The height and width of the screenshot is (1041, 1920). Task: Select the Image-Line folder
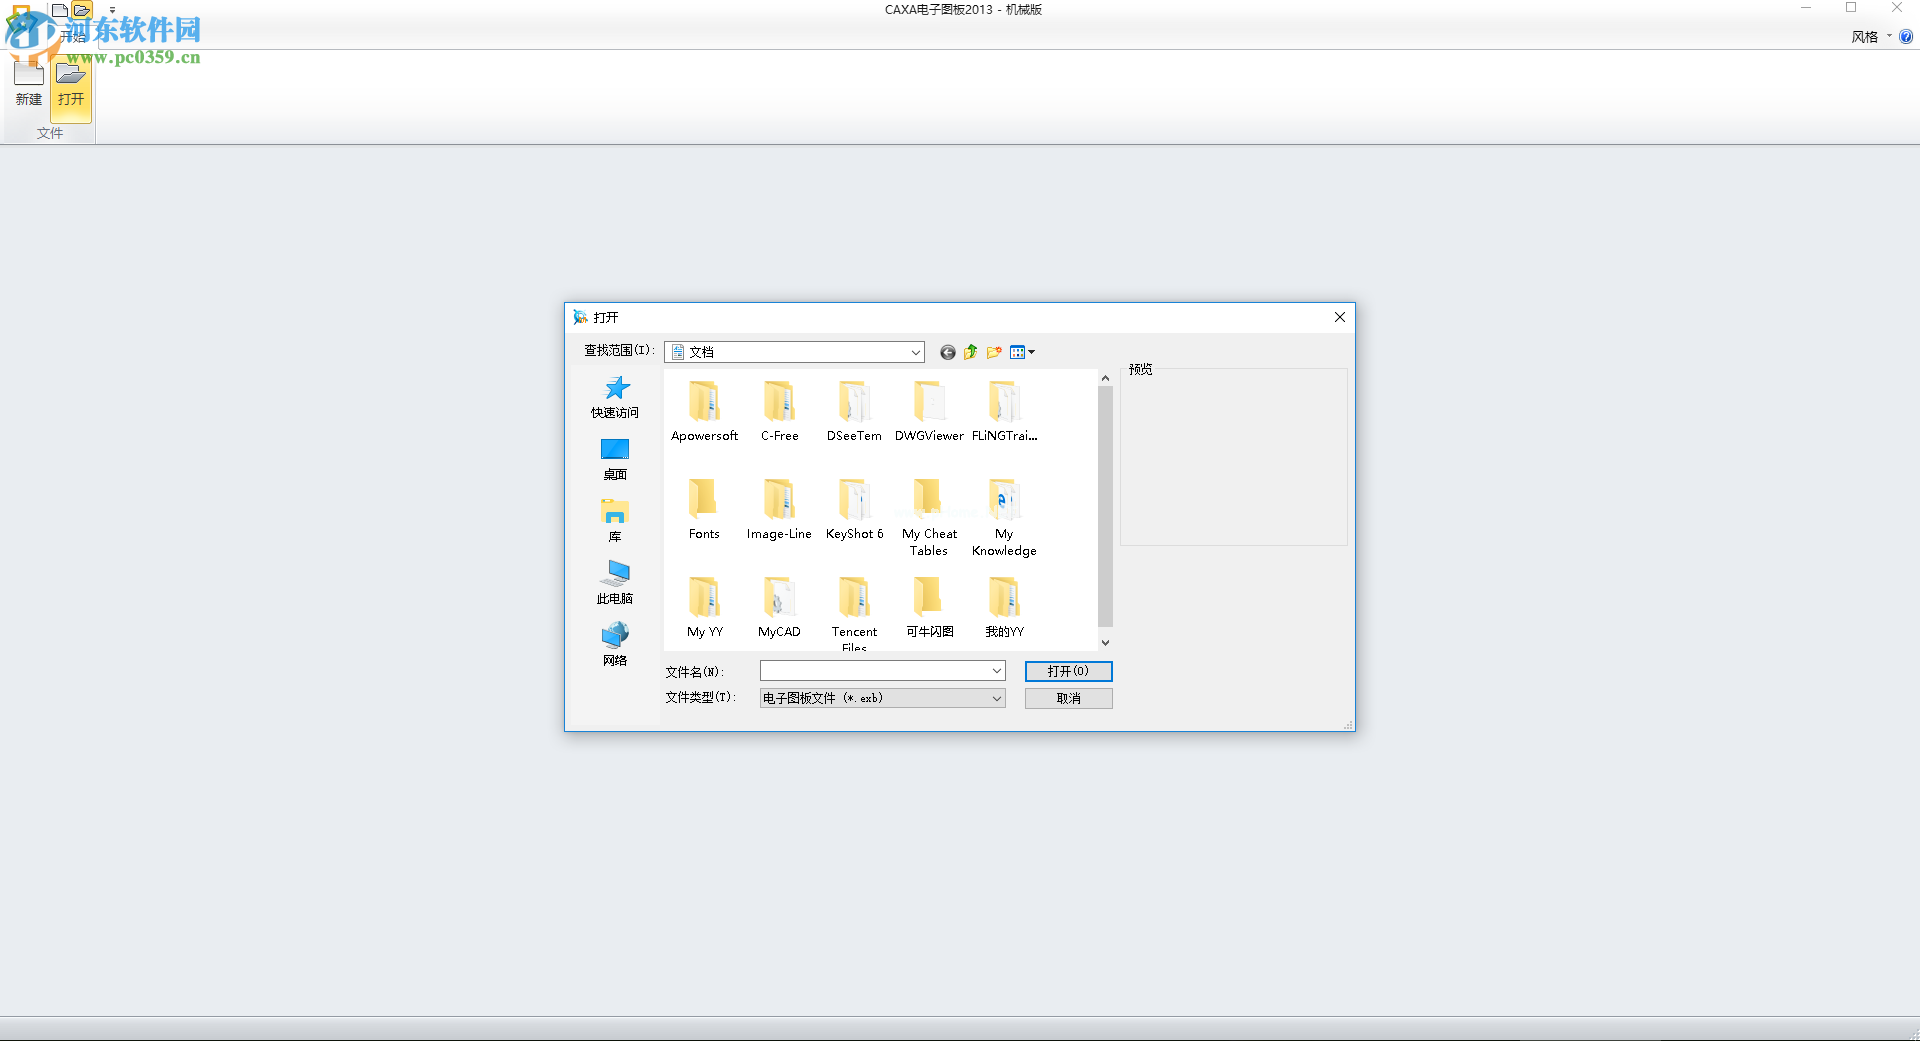pyautogui.click(x=779, y=509)
